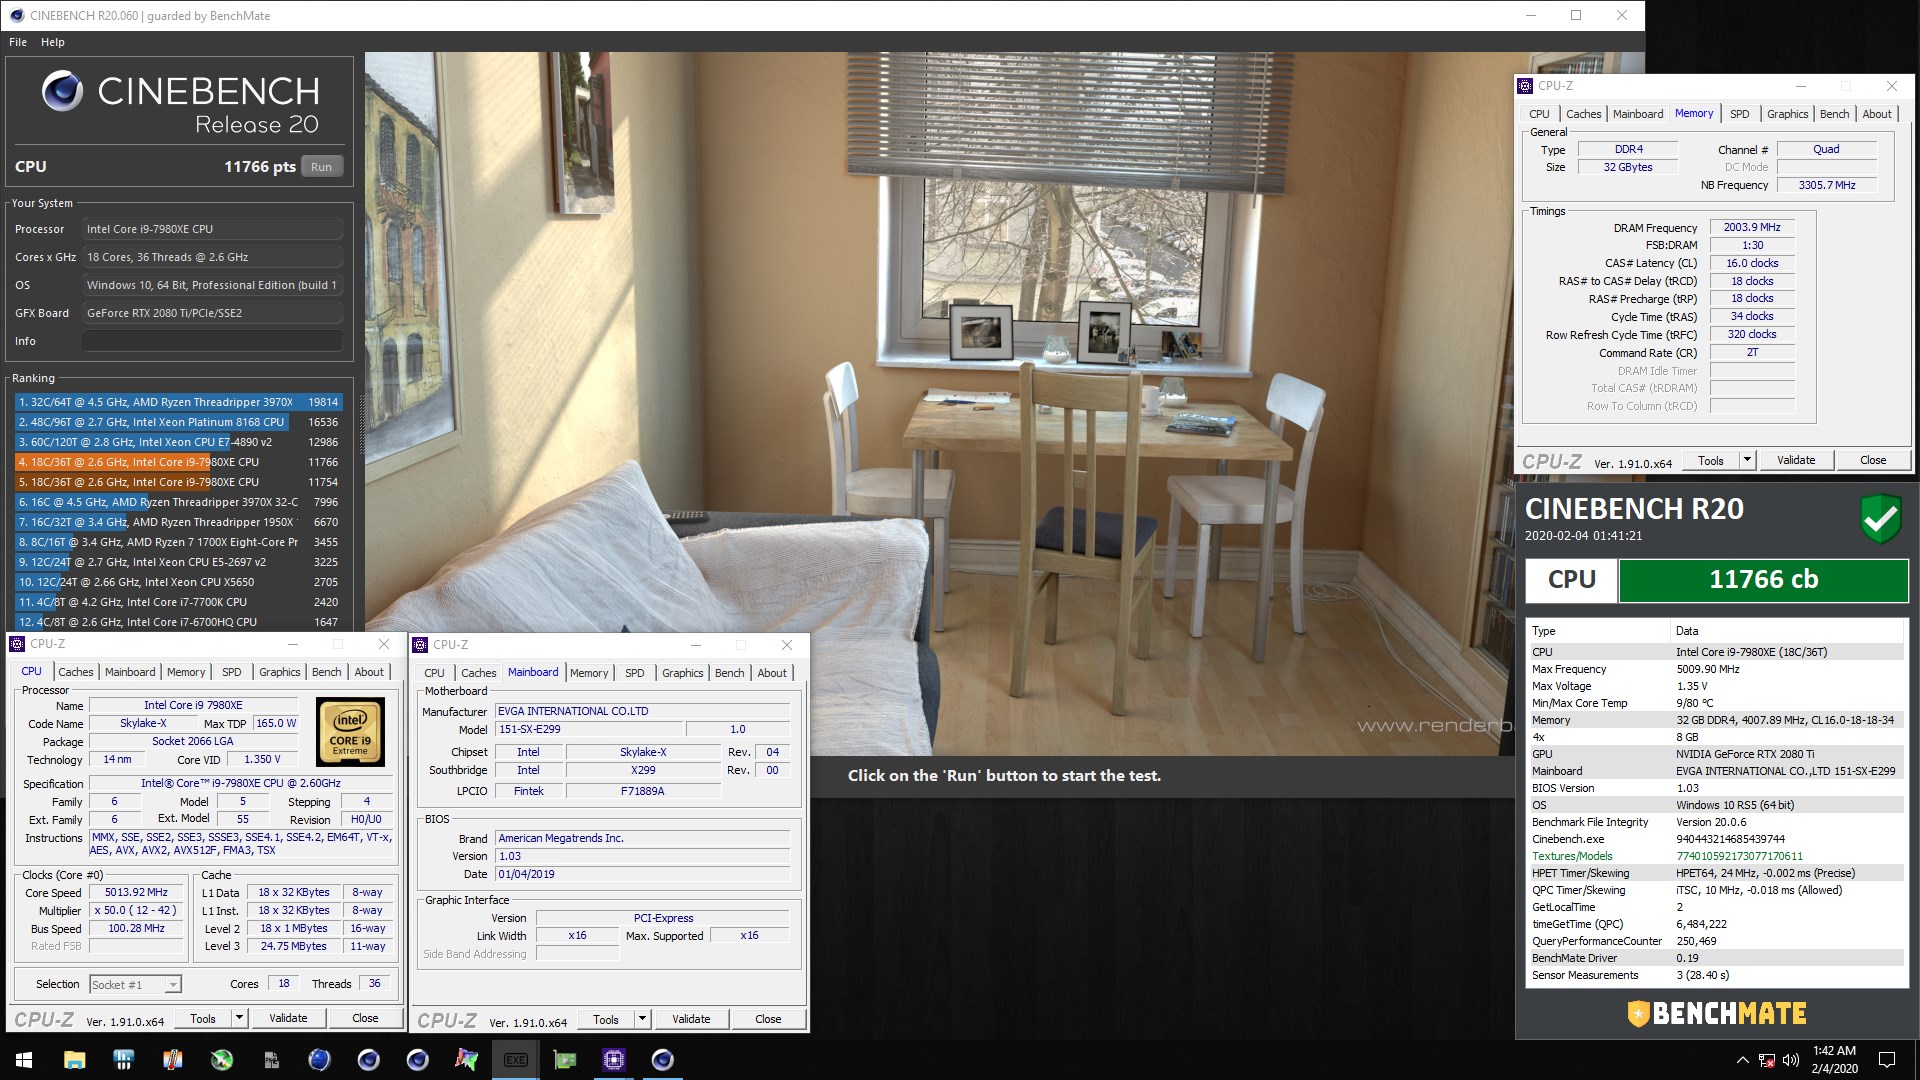Click the green graphics card taskbar icon
Screen dimensions: 1920x1080
[x=565, y=1060]
